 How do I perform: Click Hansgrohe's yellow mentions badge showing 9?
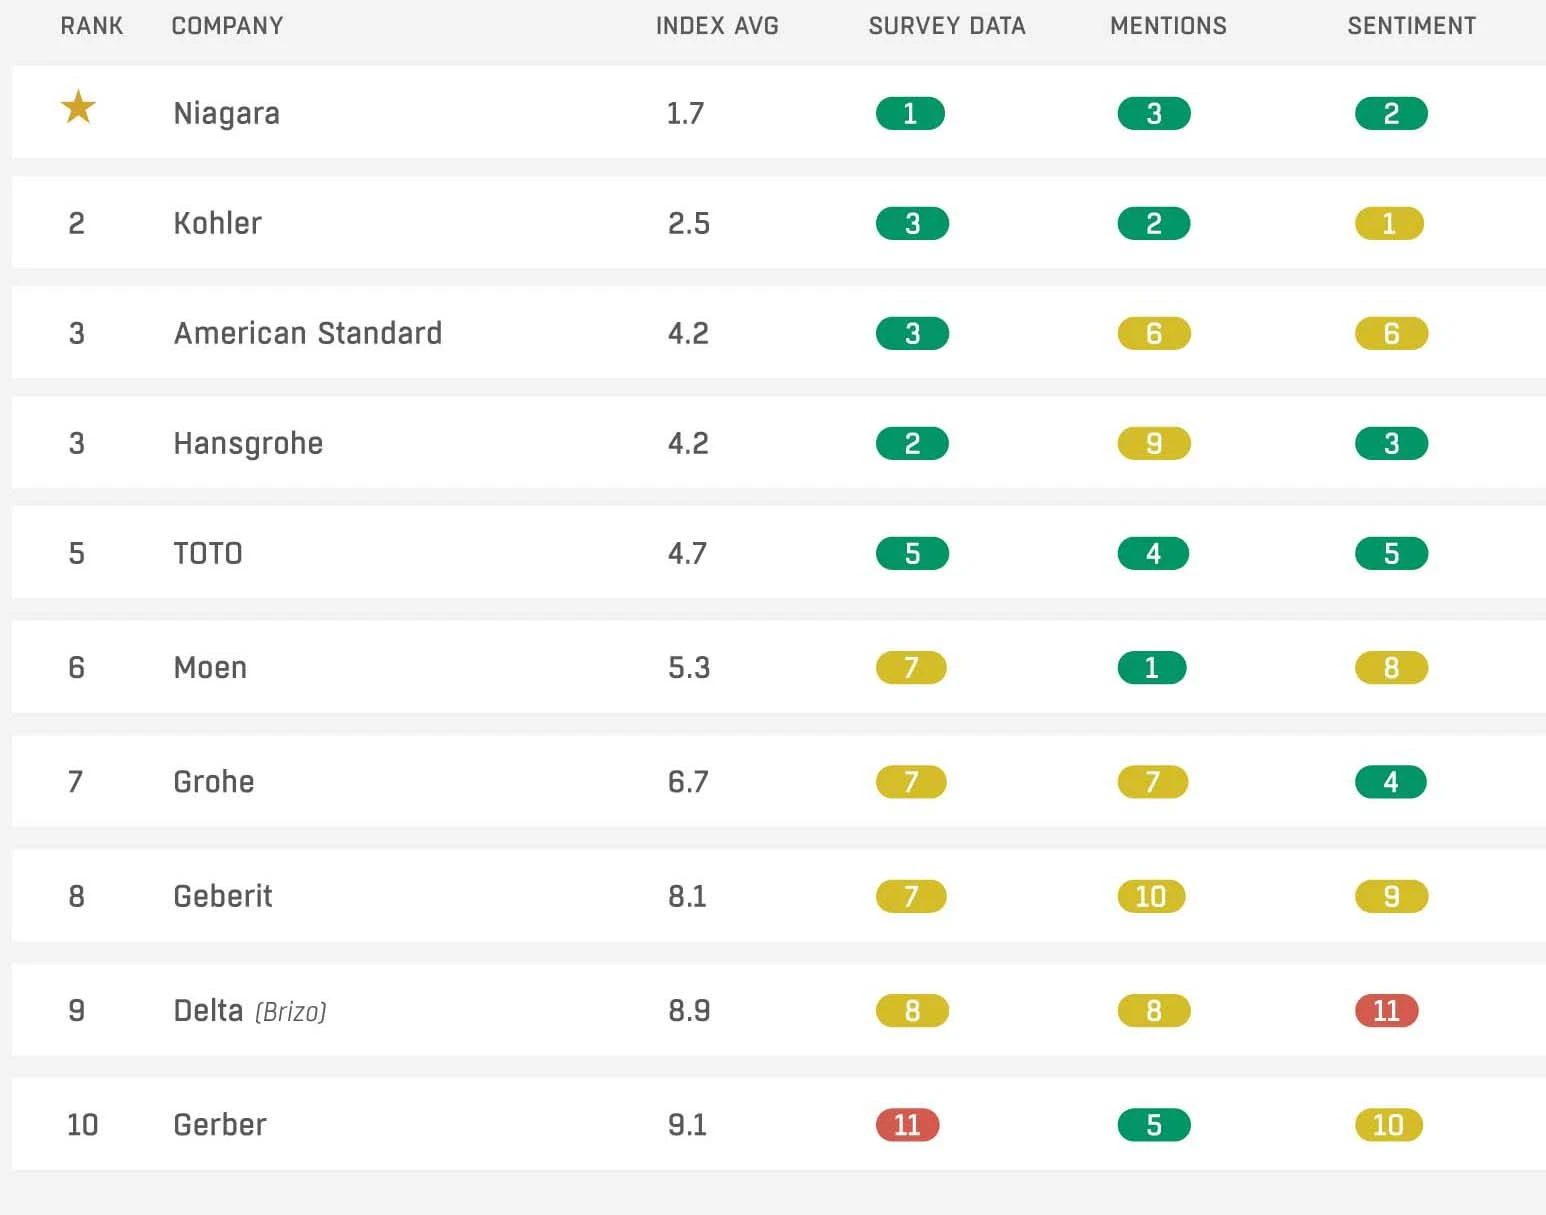point(1154,443)
